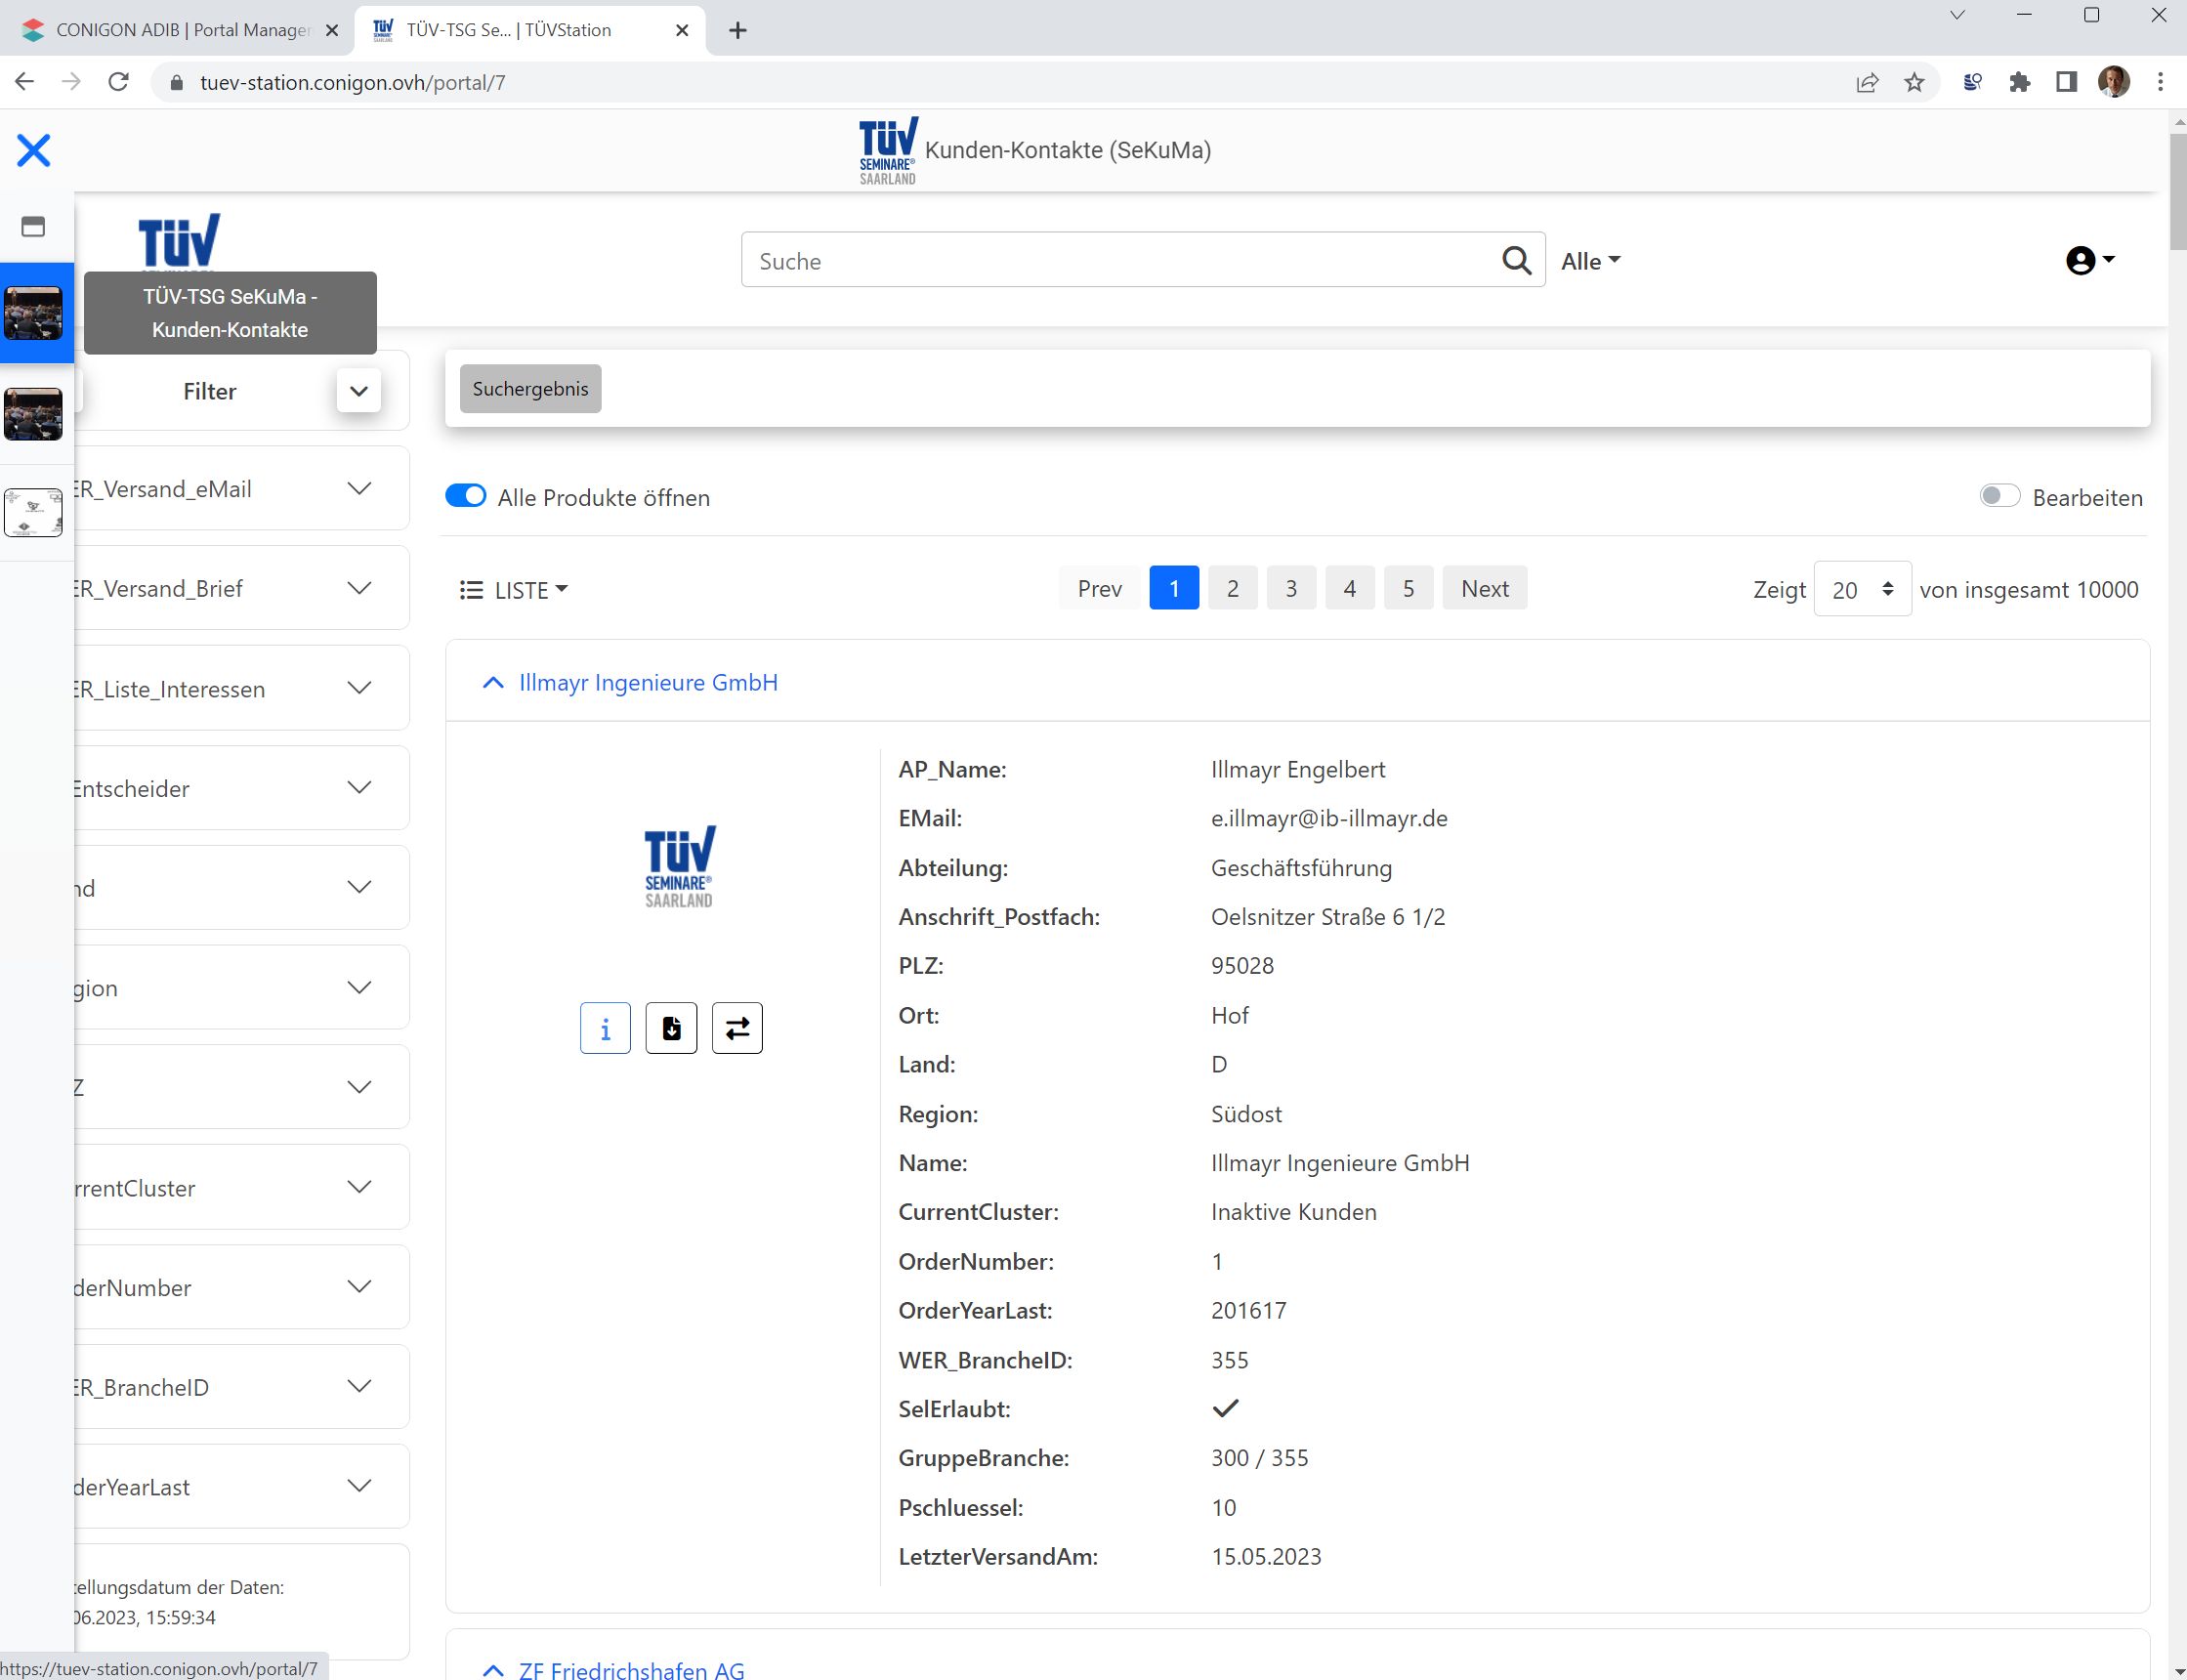Open the LISTE view dropdown
The height and width of the screenshot is (1680, 2187).
click(514, 590)
